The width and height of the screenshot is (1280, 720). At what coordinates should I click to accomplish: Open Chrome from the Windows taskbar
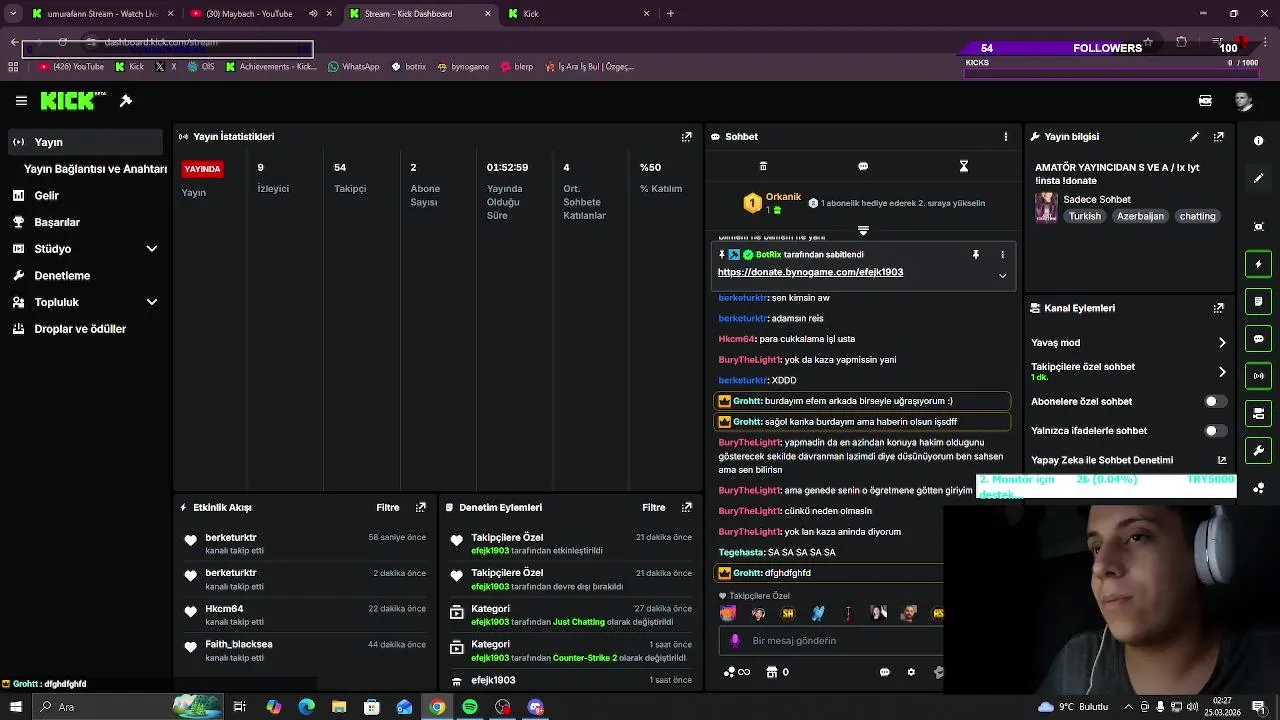pos(437,707)
